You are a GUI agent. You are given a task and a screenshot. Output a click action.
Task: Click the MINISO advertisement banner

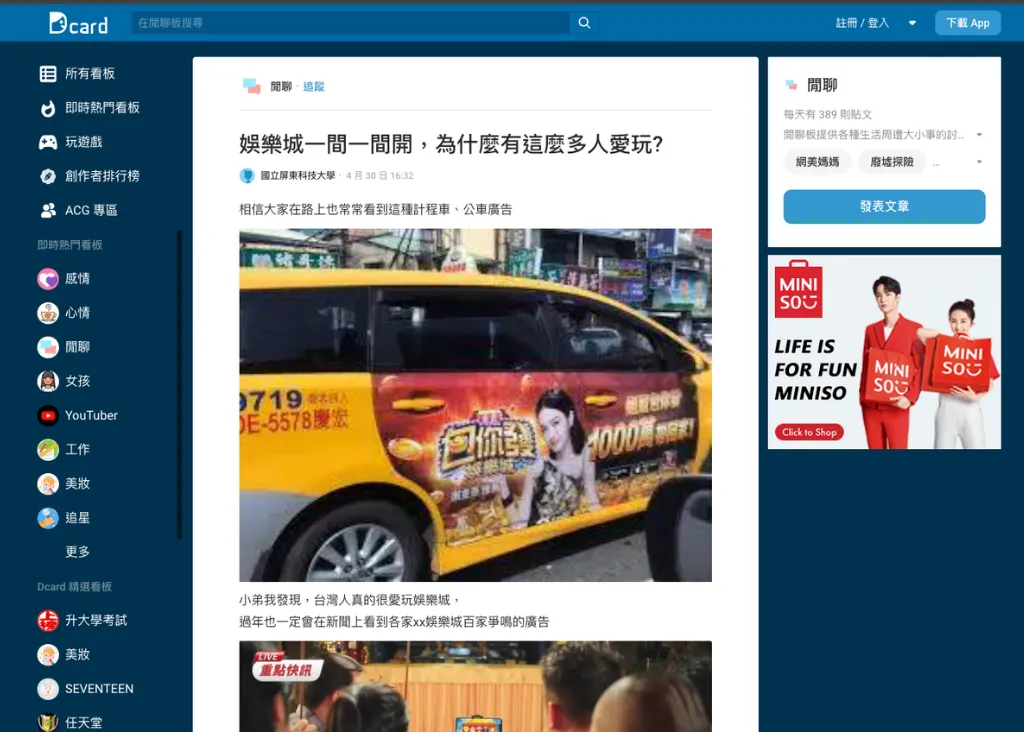tap(884, 352)
